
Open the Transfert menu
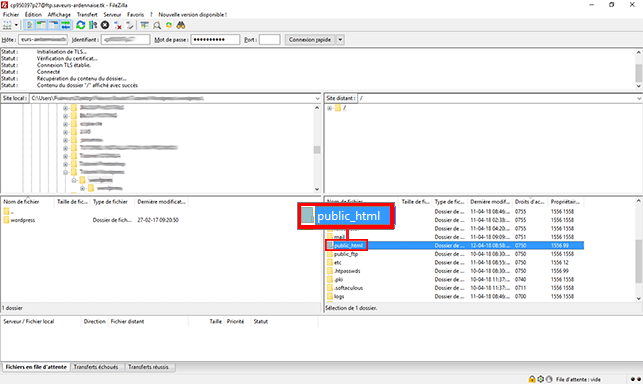coord(87,14)
